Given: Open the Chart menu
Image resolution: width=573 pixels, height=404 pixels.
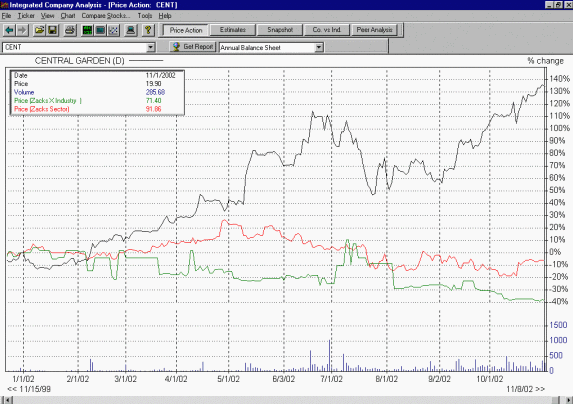Looking at the screenshot, I should (x=68, y=16).
